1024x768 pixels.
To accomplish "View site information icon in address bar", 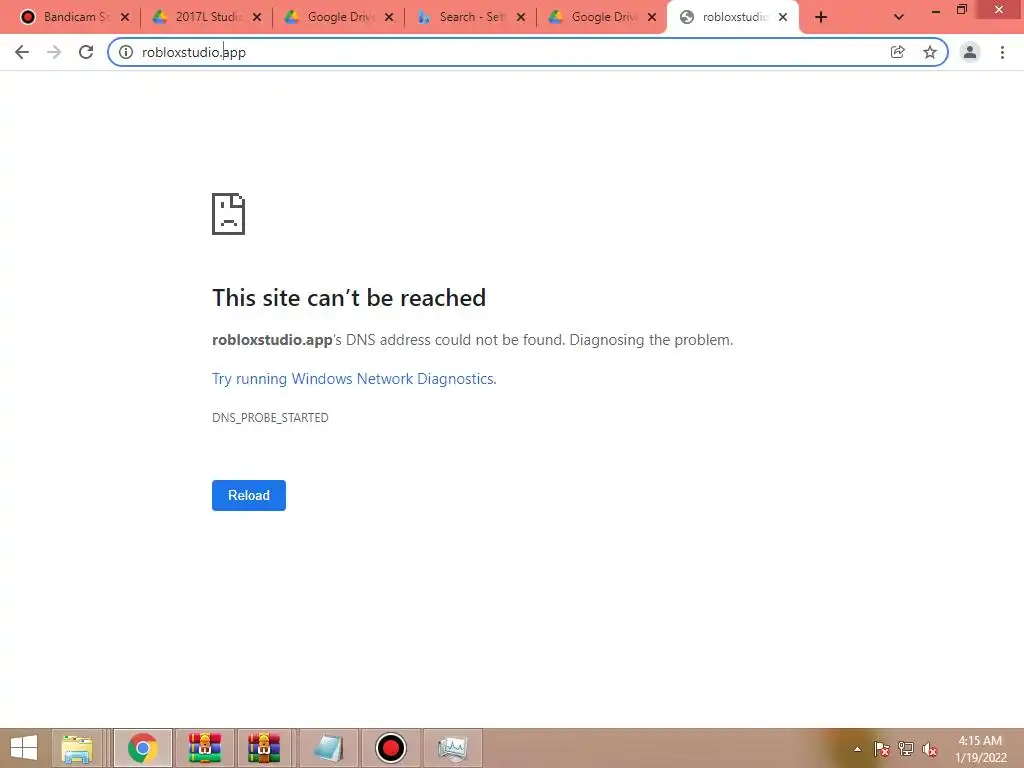I will (126, 52).
